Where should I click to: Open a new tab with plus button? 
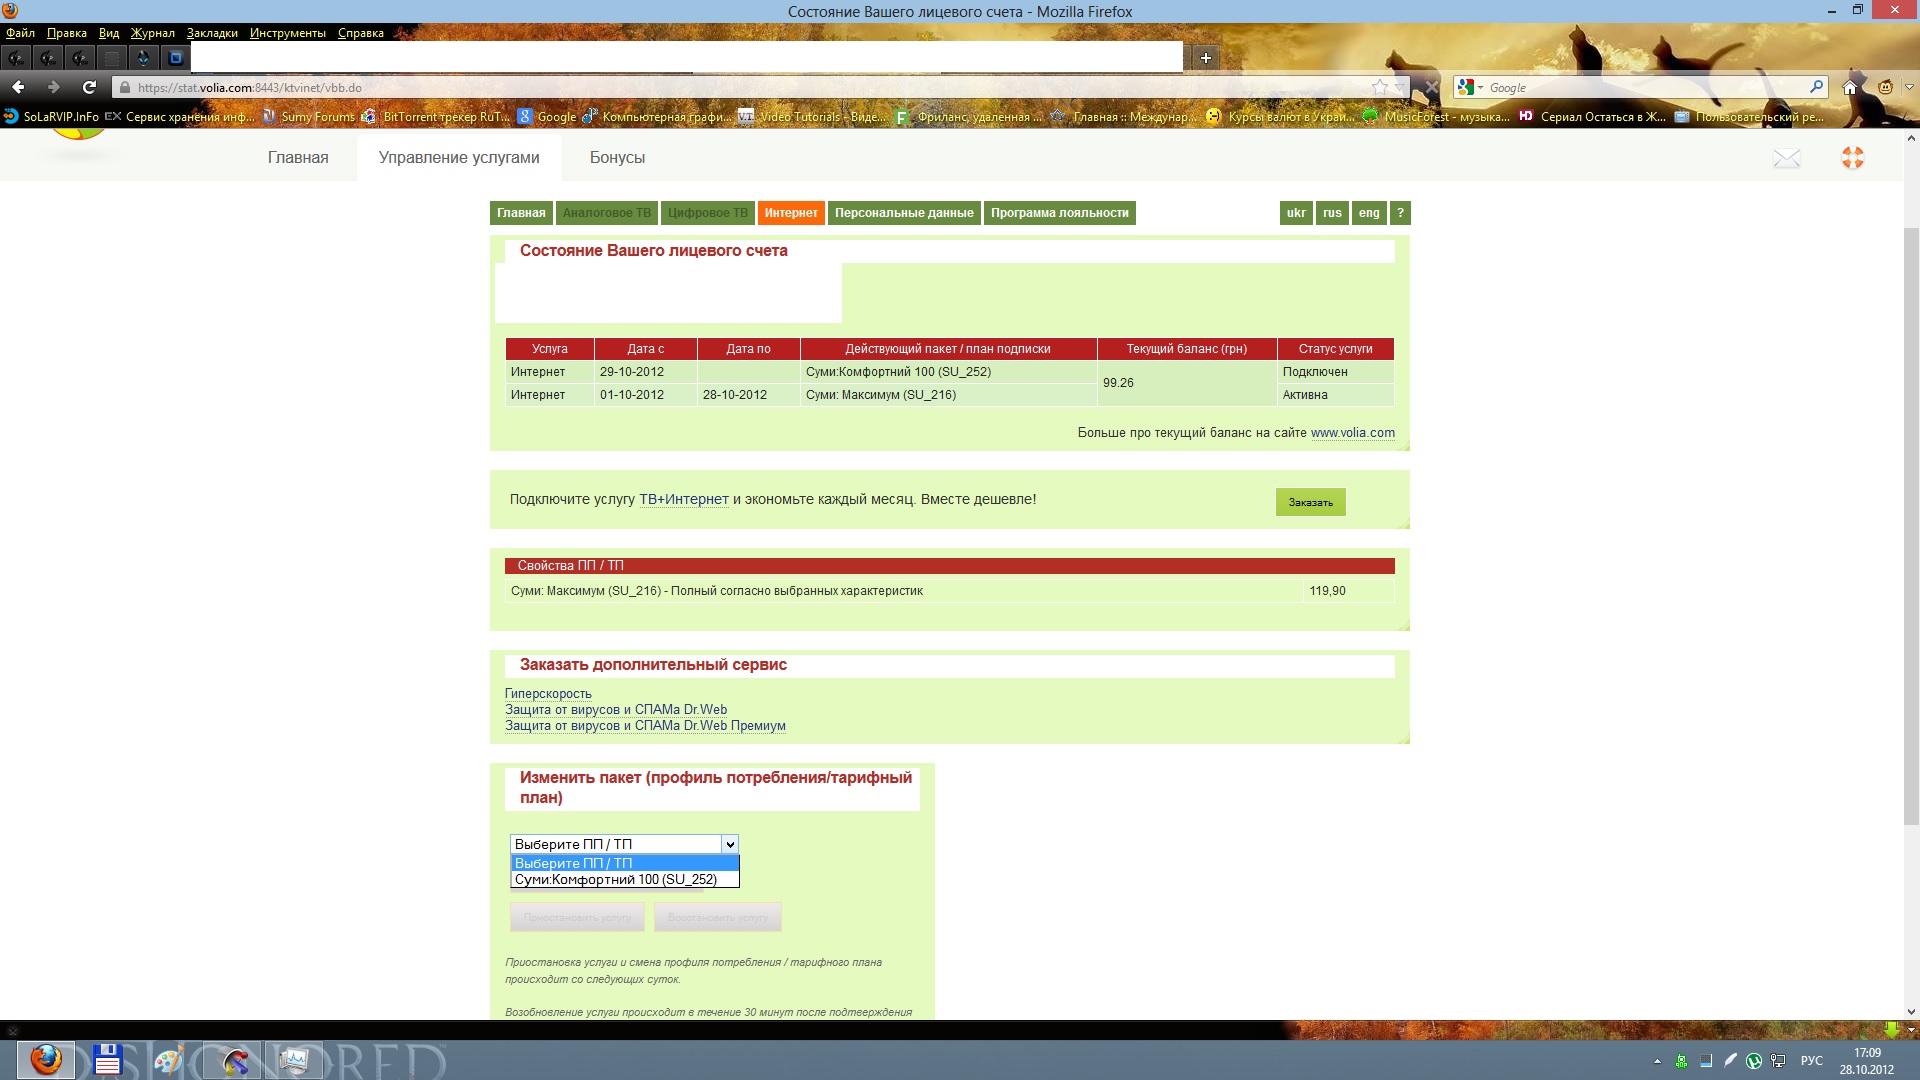coord(1206,58)
